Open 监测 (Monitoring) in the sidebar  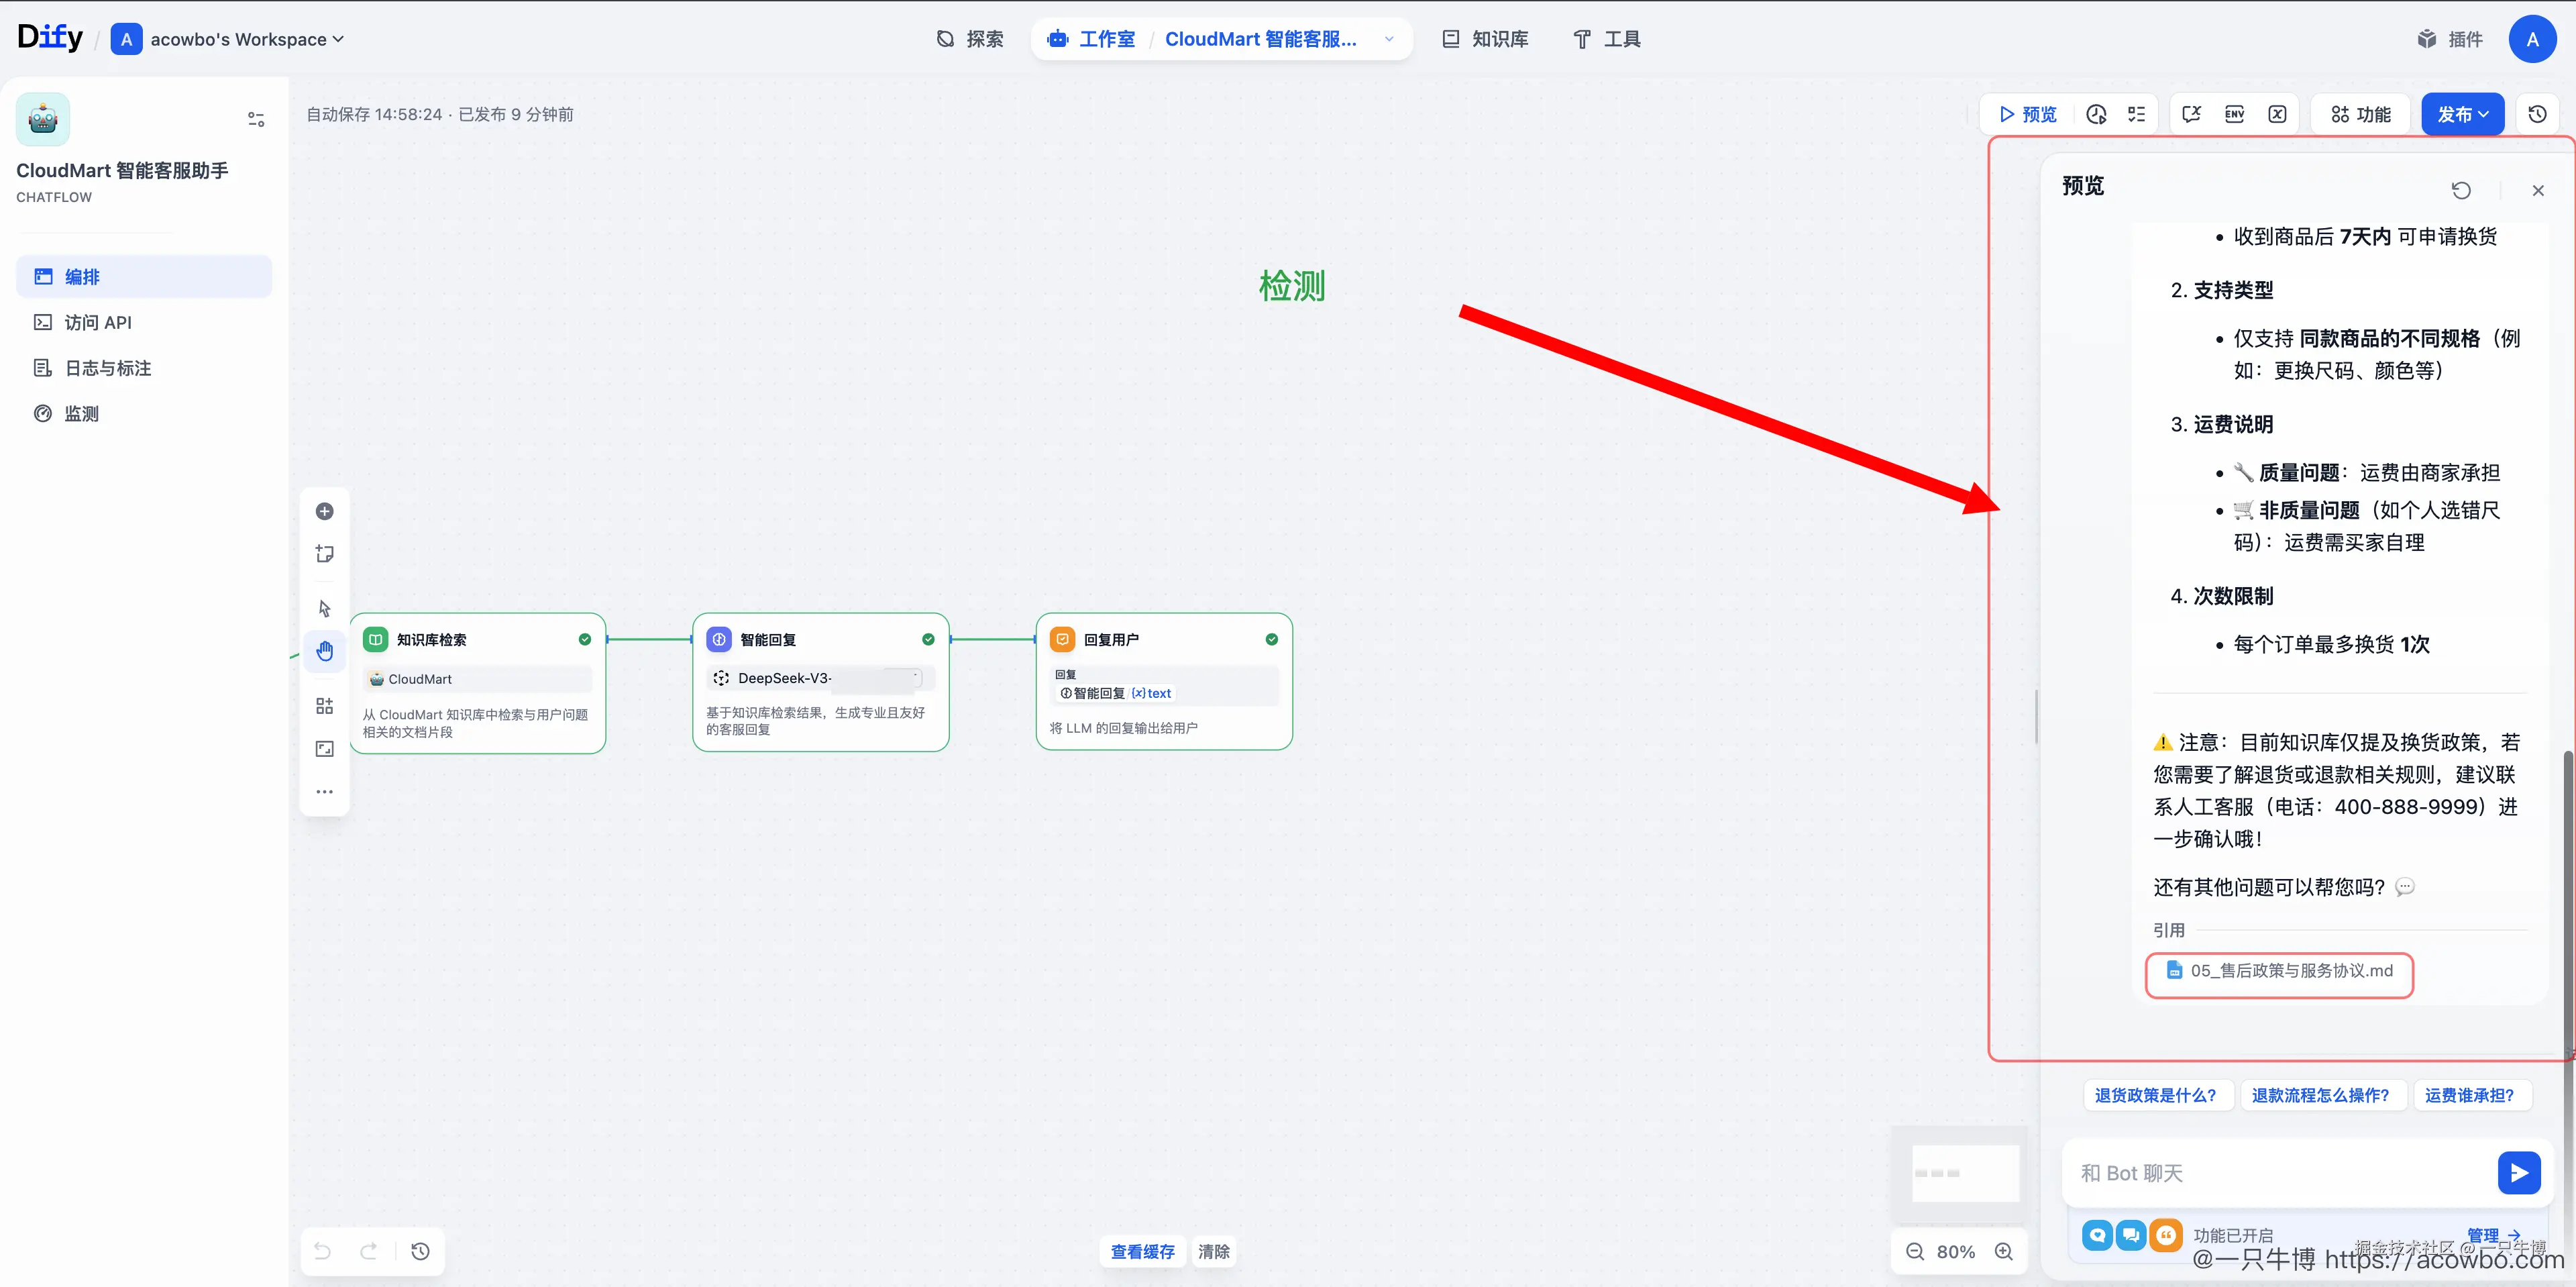[x=144, y=413]
